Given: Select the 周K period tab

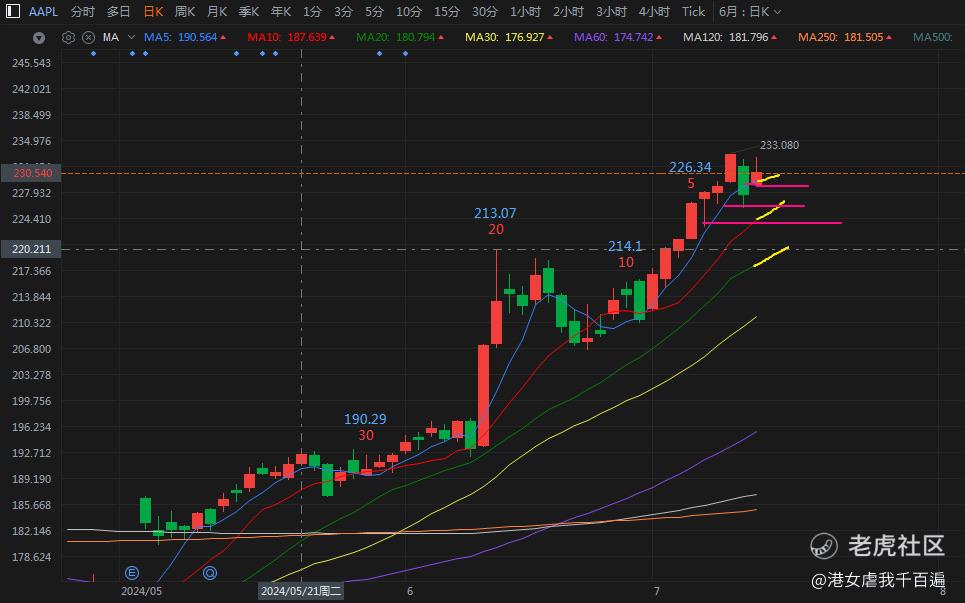Looking at the screenshot, I should coord(185,12).
